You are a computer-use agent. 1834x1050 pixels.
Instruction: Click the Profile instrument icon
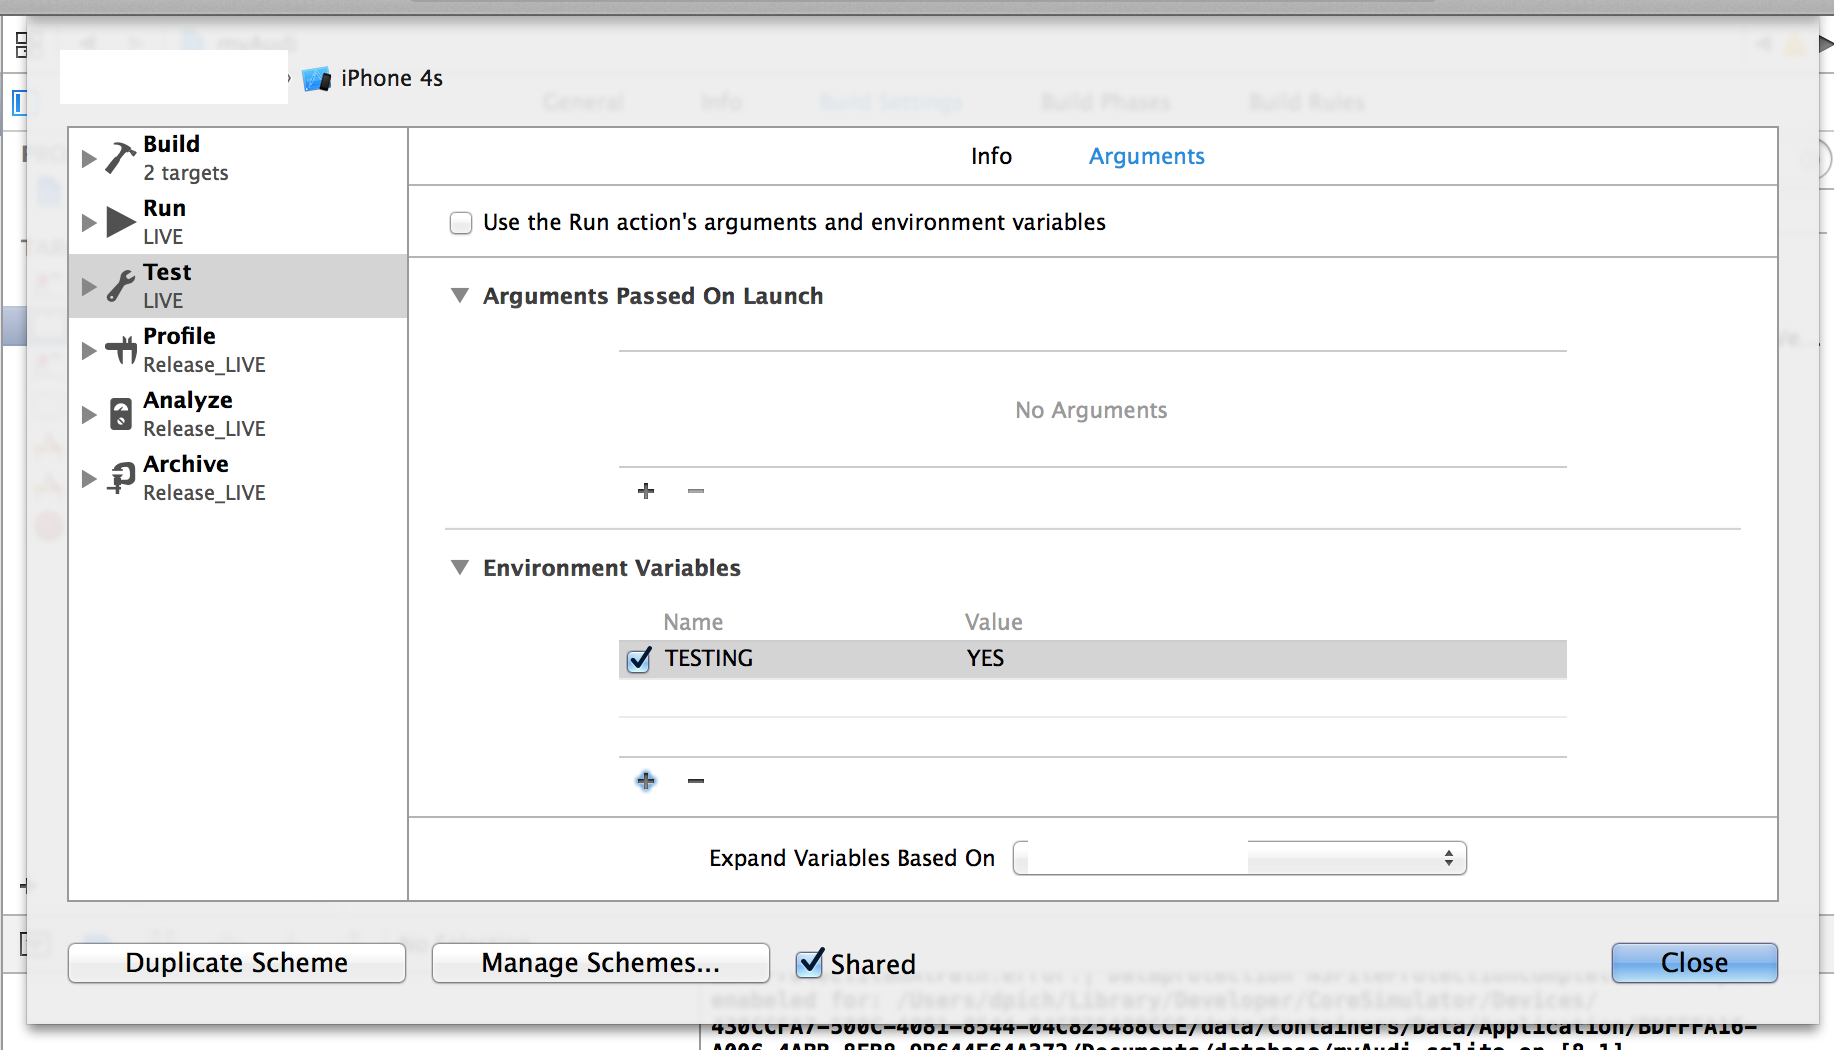coord(121,350)
